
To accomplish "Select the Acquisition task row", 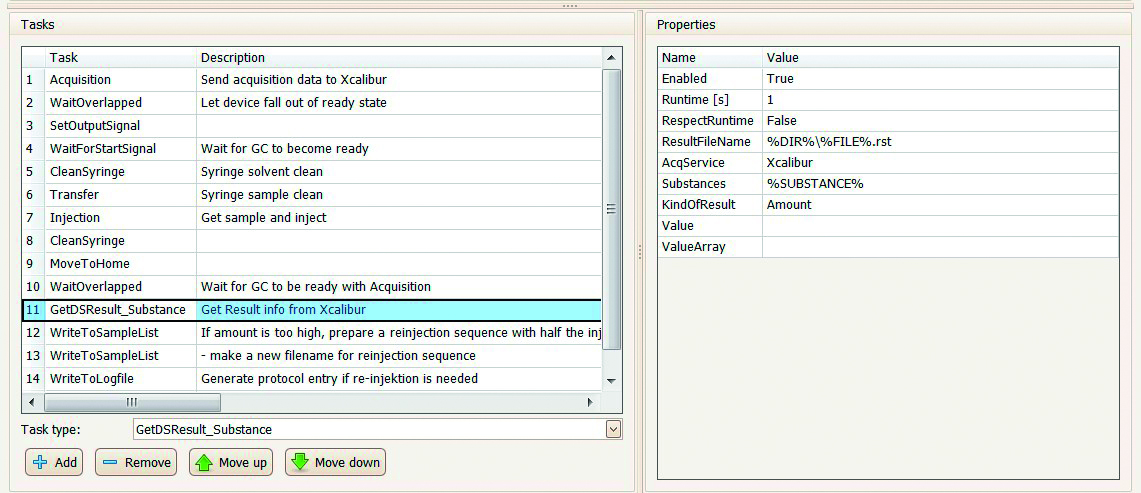I will [x=312, y=79].
